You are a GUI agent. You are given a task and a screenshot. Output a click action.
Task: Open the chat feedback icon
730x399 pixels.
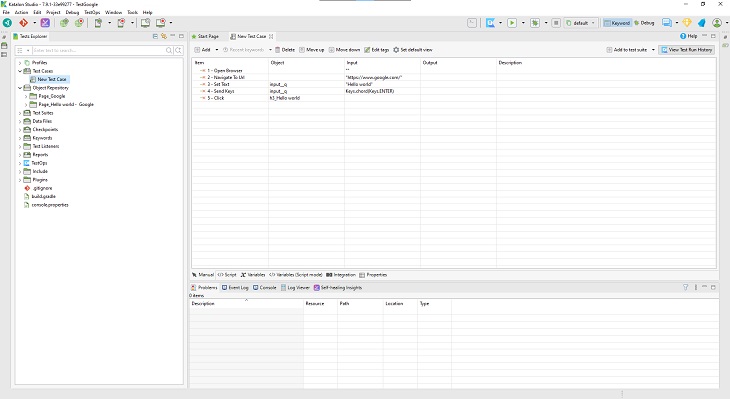[x=667, y=23]
